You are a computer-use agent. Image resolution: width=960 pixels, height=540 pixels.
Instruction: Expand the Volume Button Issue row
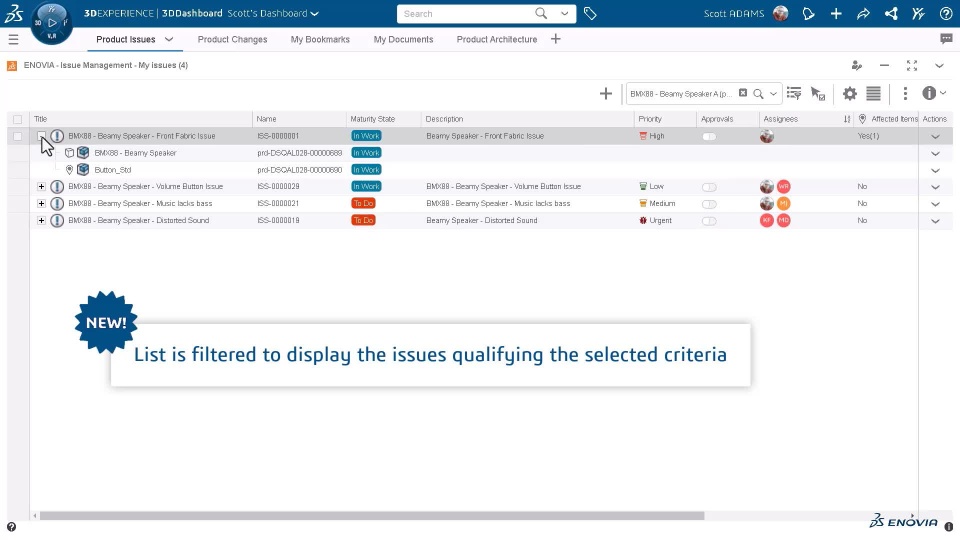click(41, 187)
